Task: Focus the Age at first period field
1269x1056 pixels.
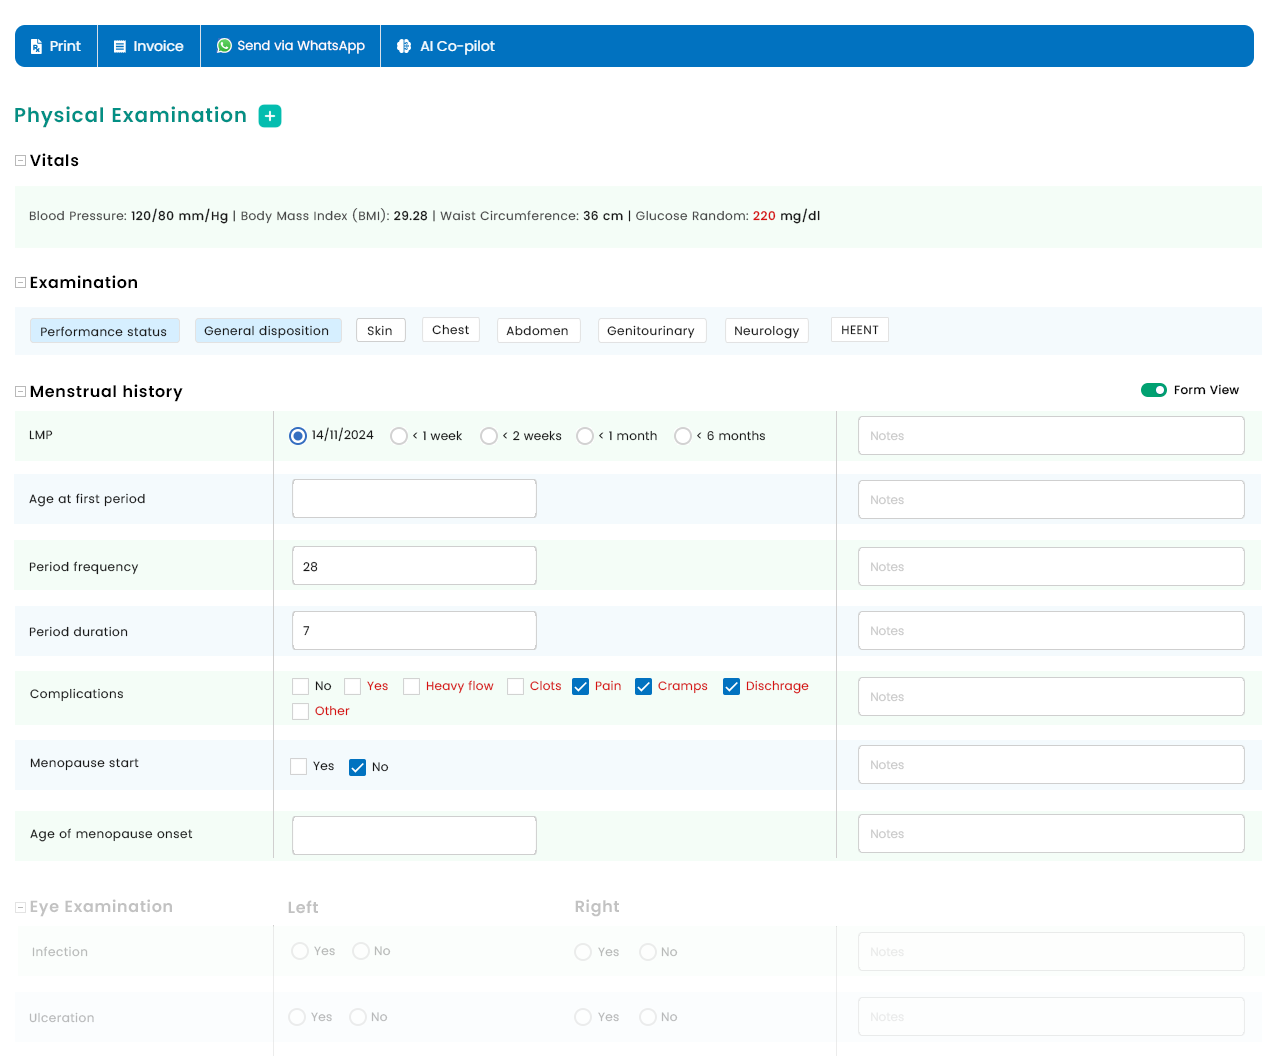Action: click(414, 498)
